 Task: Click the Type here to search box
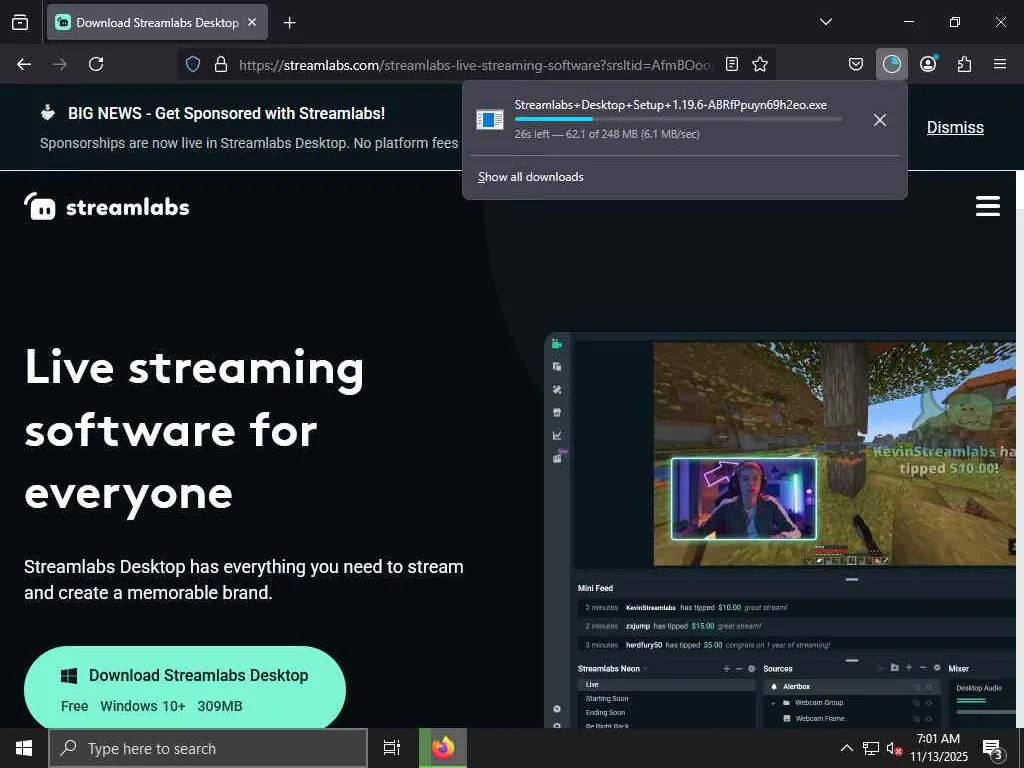click(x=208, y=748)
